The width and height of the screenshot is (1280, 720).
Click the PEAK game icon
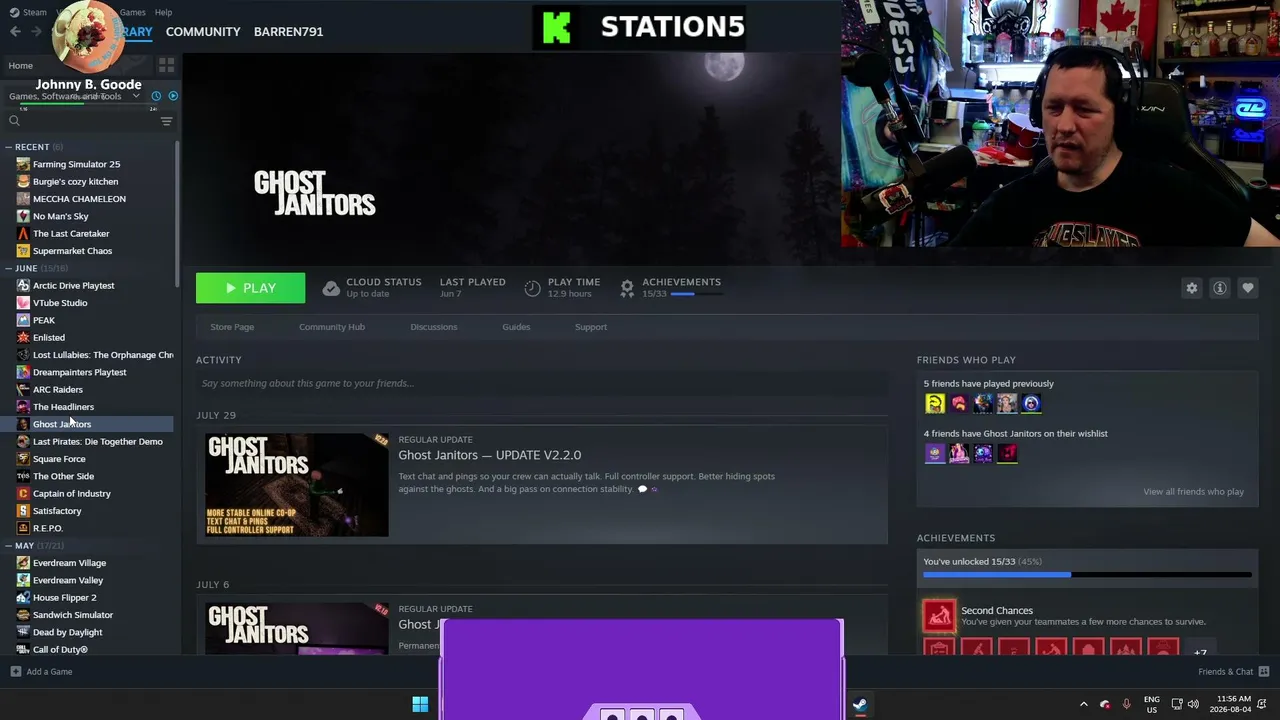click(x=23, y=320)
